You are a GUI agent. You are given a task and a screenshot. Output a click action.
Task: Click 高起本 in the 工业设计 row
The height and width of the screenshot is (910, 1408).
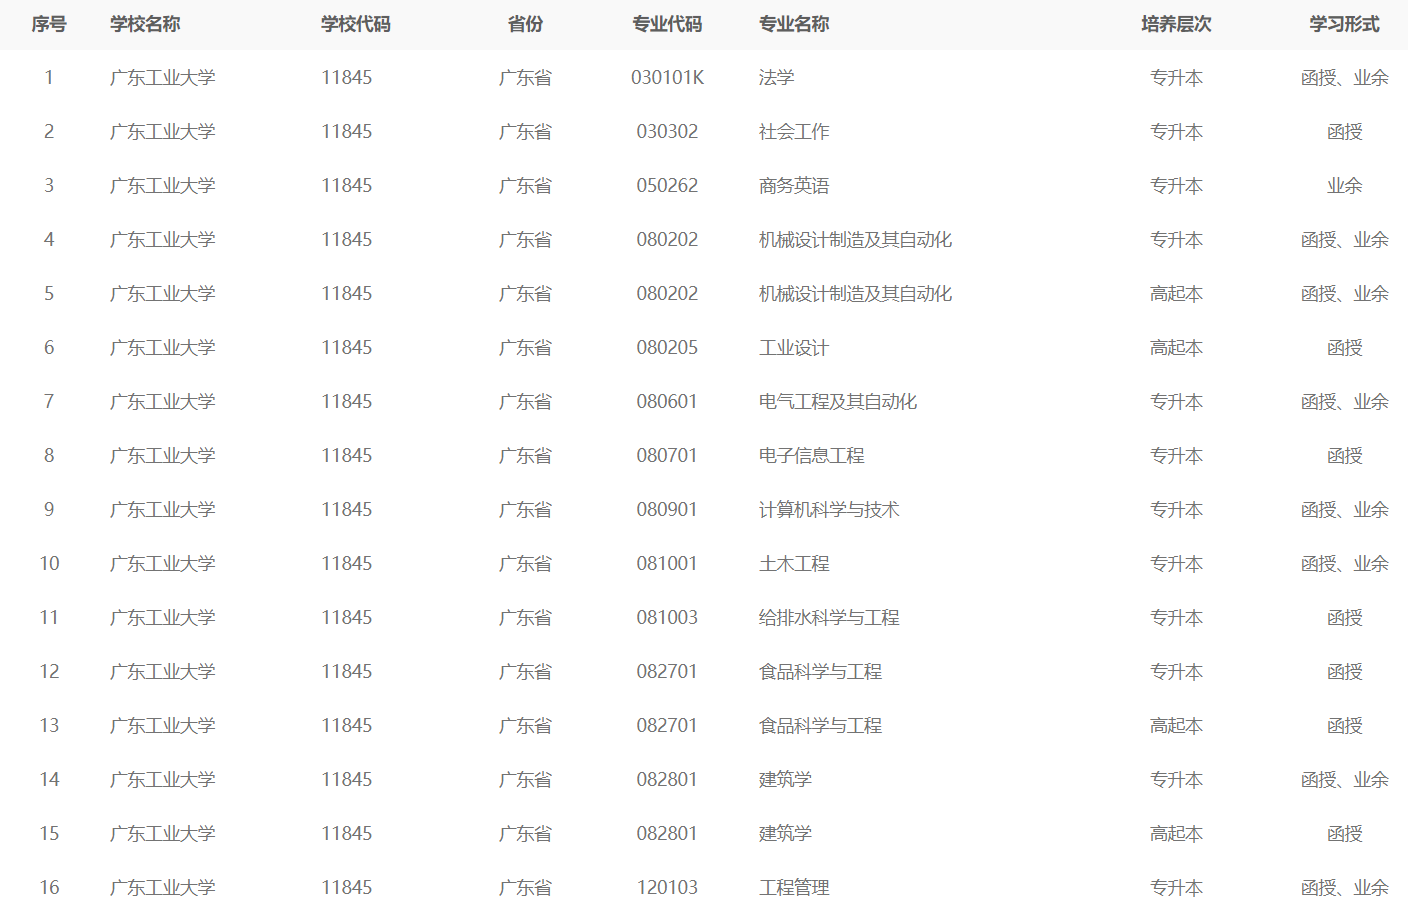click(x=1176, y=348)
